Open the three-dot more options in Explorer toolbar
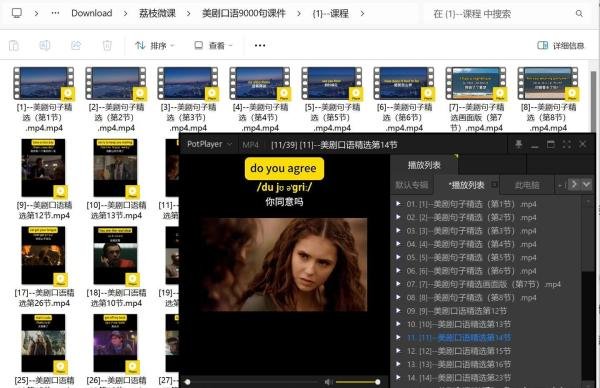600x388 pixels. coord(260,46)
